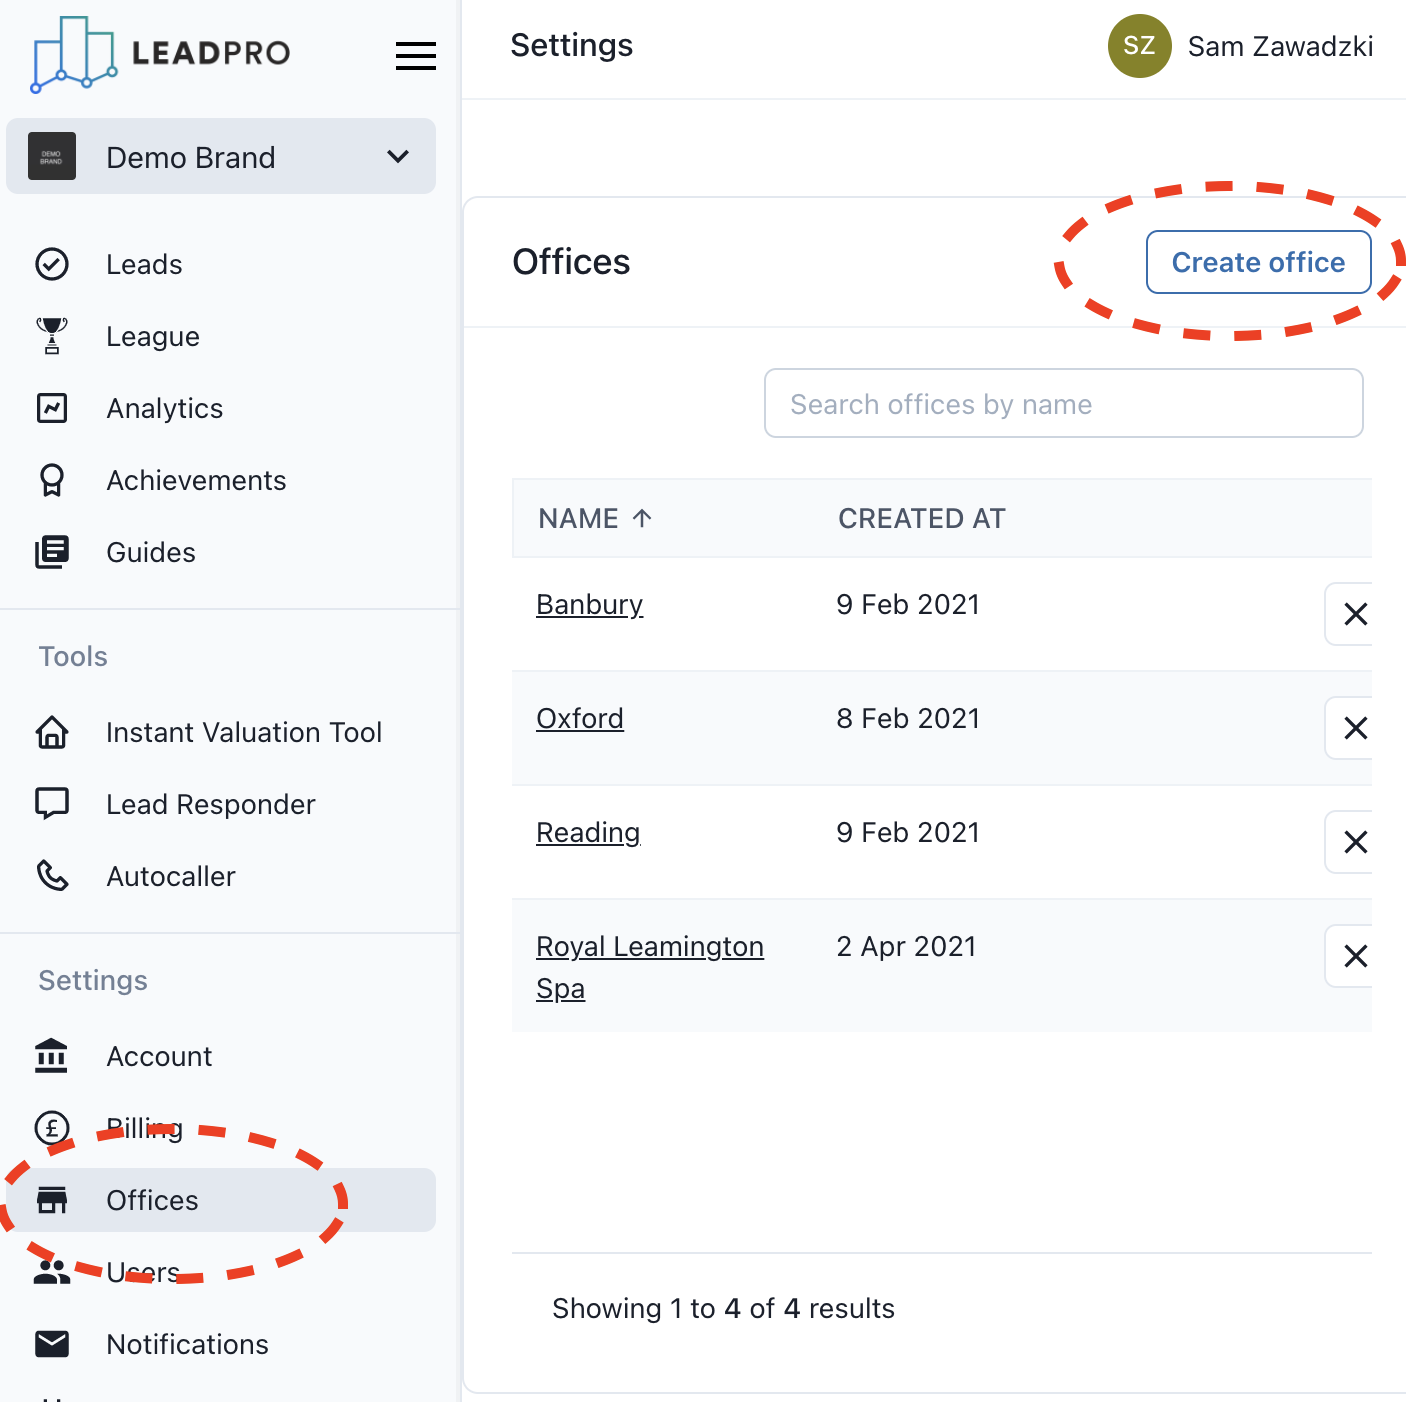Go to Account settings
This screenshot has height=1402, width=1406.
[159, 1056]
